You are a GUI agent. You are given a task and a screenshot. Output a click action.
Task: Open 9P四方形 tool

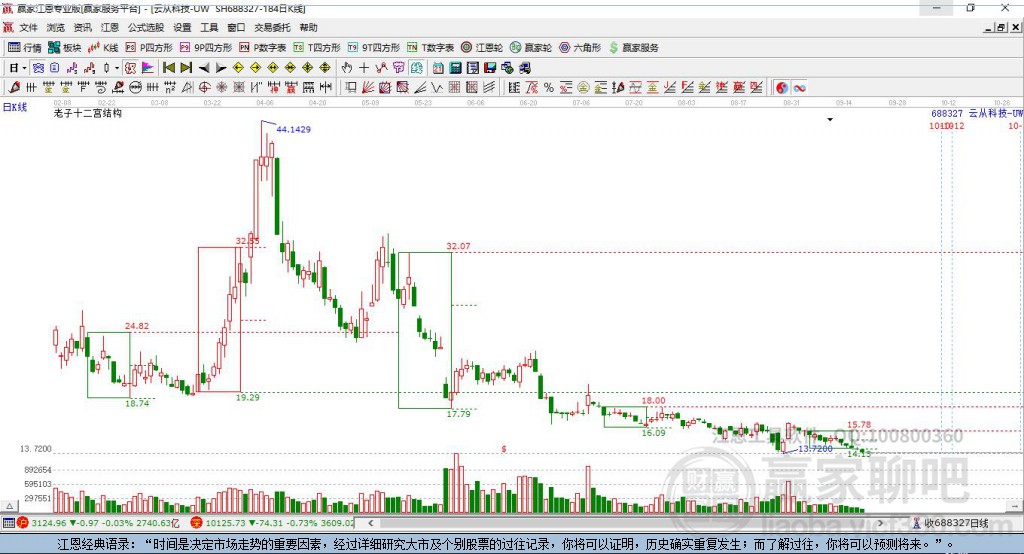click(206, 48)
